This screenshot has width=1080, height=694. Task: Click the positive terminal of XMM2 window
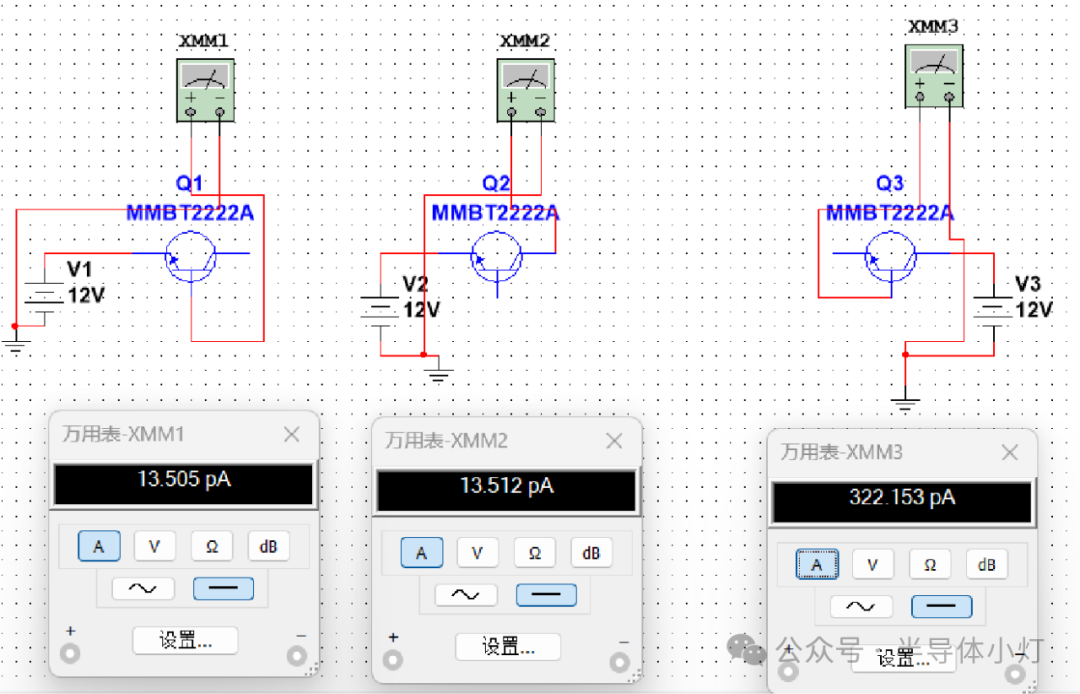(x=393, y=660)
